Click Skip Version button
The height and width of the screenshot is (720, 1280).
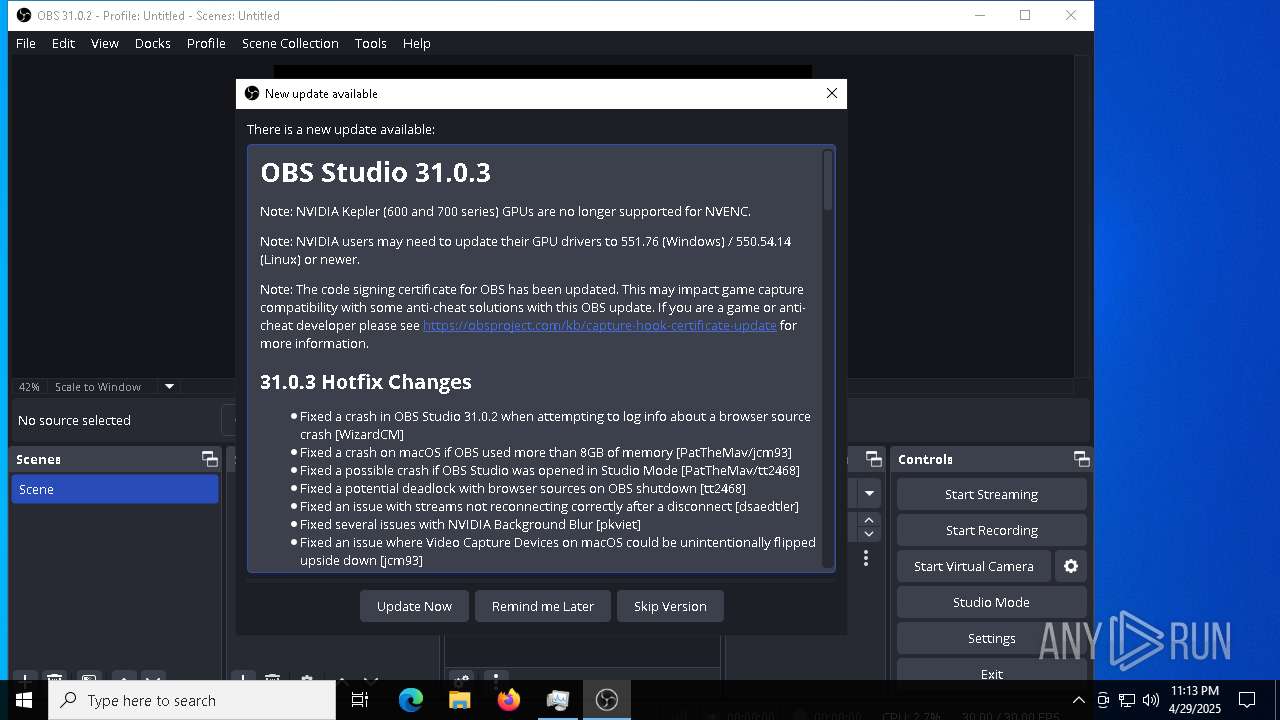(x=670, y=606)
